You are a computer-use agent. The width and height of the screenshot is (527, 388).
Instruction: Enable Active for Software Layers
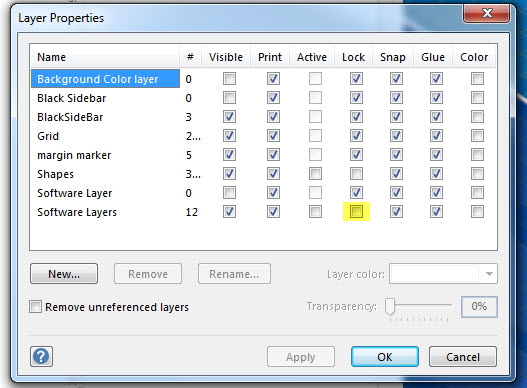point(315,212)
